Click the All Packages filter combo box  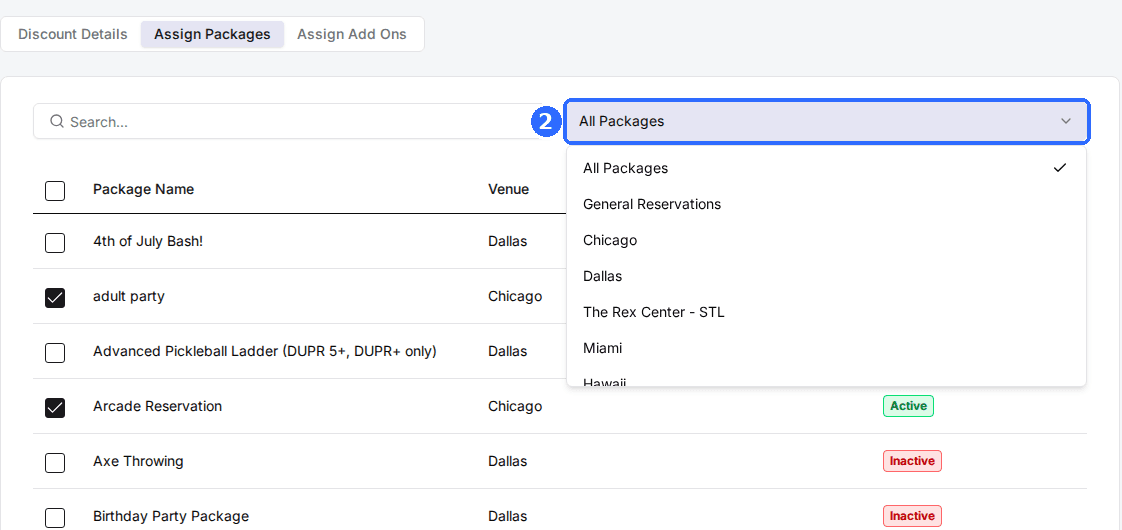pos(826,121)
